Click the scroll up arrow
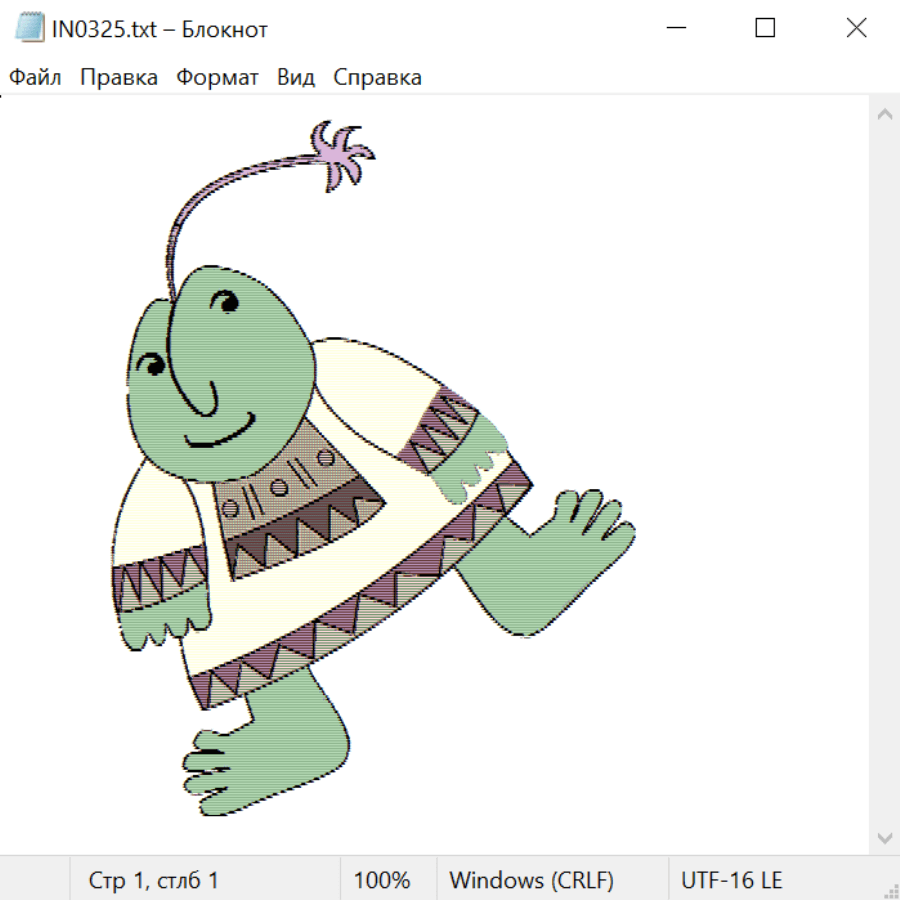This screenshot has height=900, width=900. pyautogui.click(x=884, y=115)
